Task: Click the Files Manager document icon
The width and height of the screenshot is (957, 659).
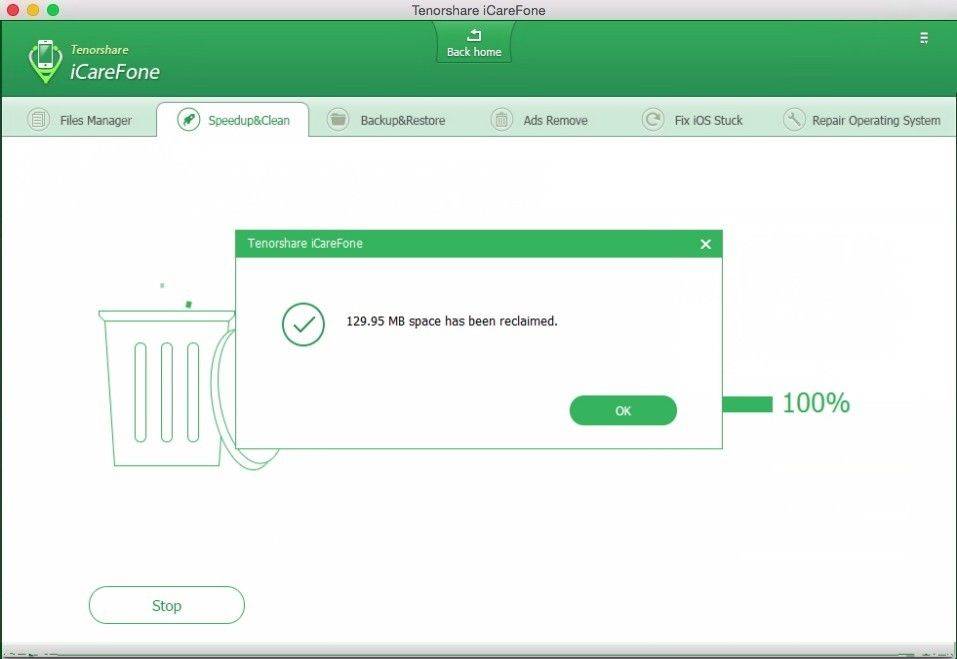Action: pyautogui.click(x=38, y=119)
